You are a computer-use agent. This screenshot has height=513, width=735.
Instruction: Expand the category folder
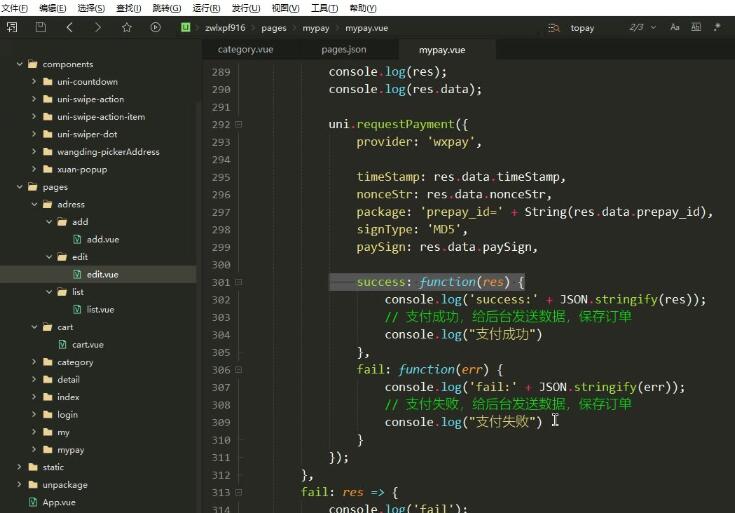tap(34, 362)
